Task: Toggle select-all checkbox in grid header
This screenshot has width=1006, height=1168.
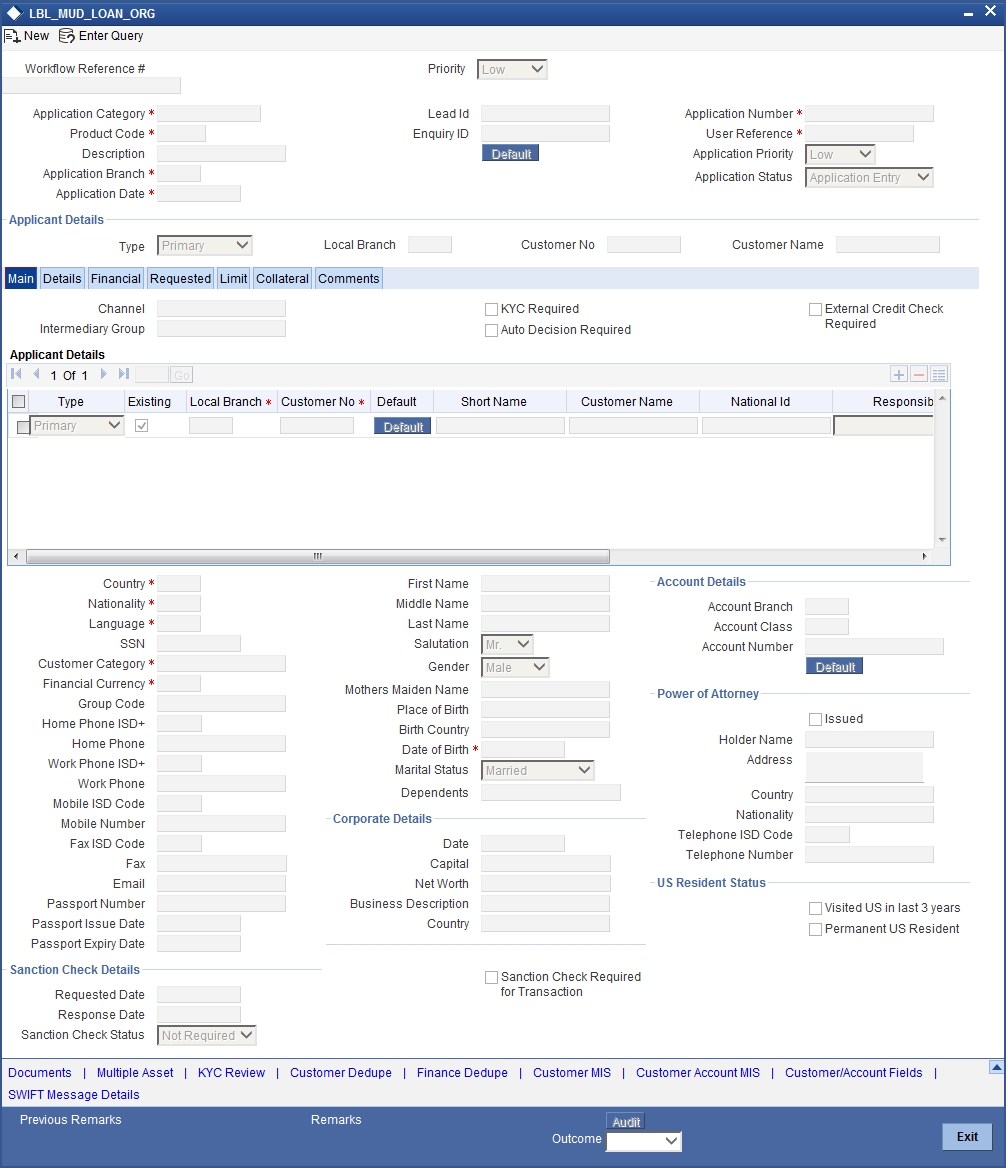Action: point(19,402)
